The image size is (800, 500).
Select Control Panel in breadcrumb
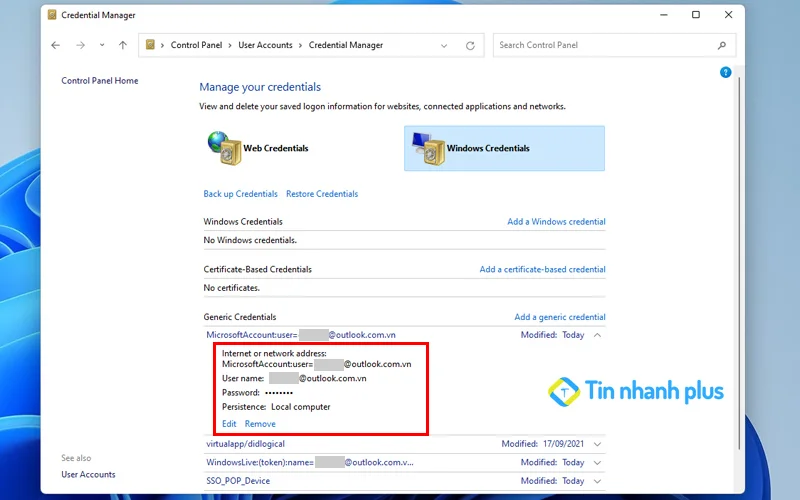click(x=196, y=45)
